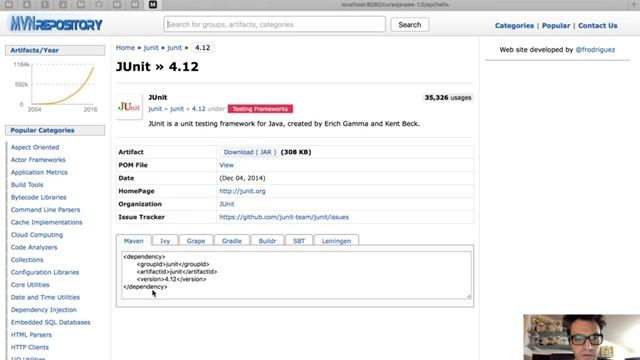Open Cache Implementations category
The image size is (640, 360).
(x=47, y=222)
